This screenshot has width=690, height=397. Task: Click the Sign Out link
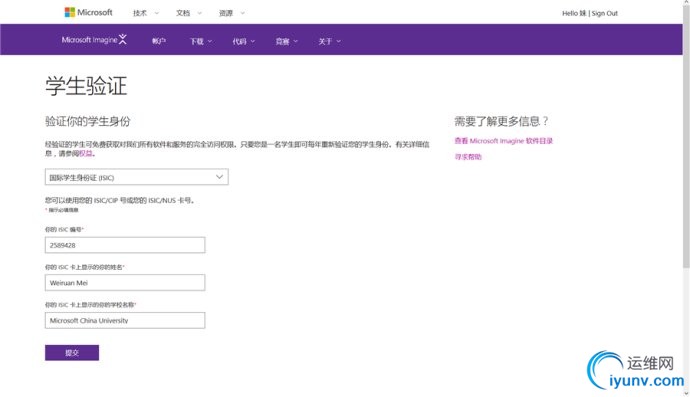pos(605,13)
